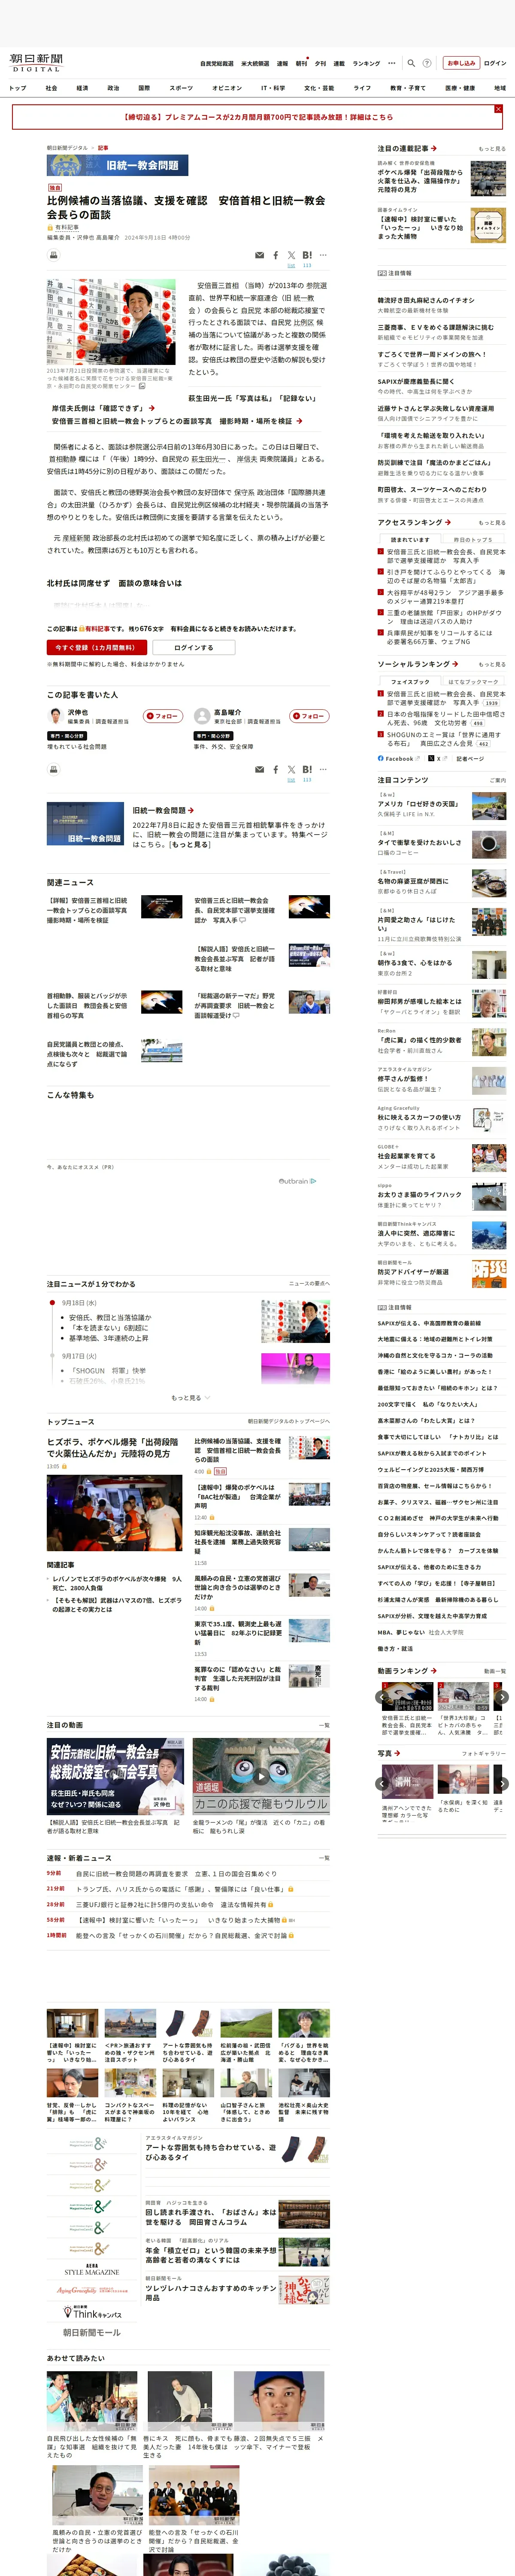Viewport: 515px width, 2576px height.
Task: Click the ログインする button under paywall
Action: (x=193, y=647)
